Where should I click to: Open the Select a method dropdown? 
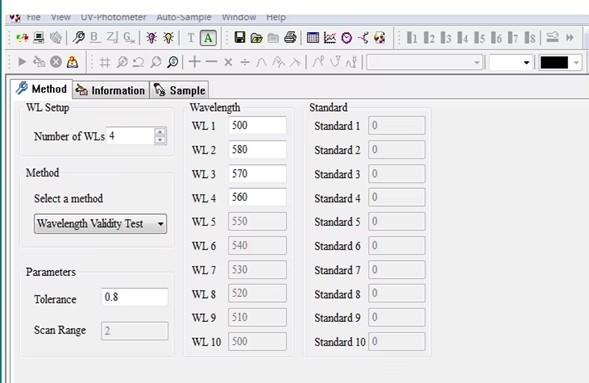[x=100, y=224]
